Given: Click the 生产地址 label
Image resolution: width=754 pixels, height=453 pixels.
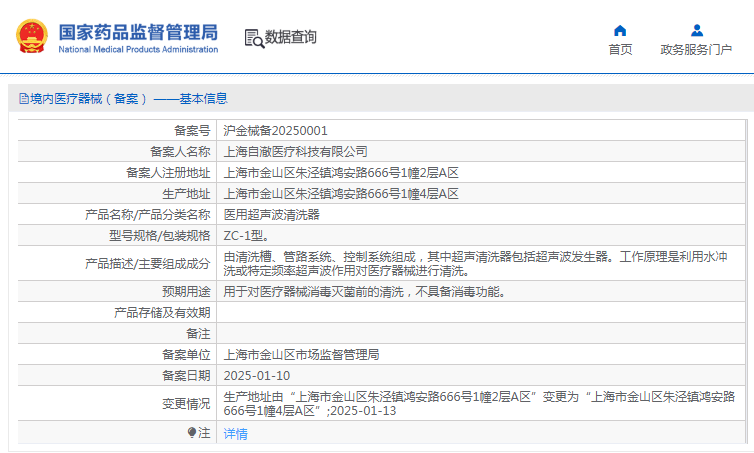Looking at the screenshot, I should (187, 194).
